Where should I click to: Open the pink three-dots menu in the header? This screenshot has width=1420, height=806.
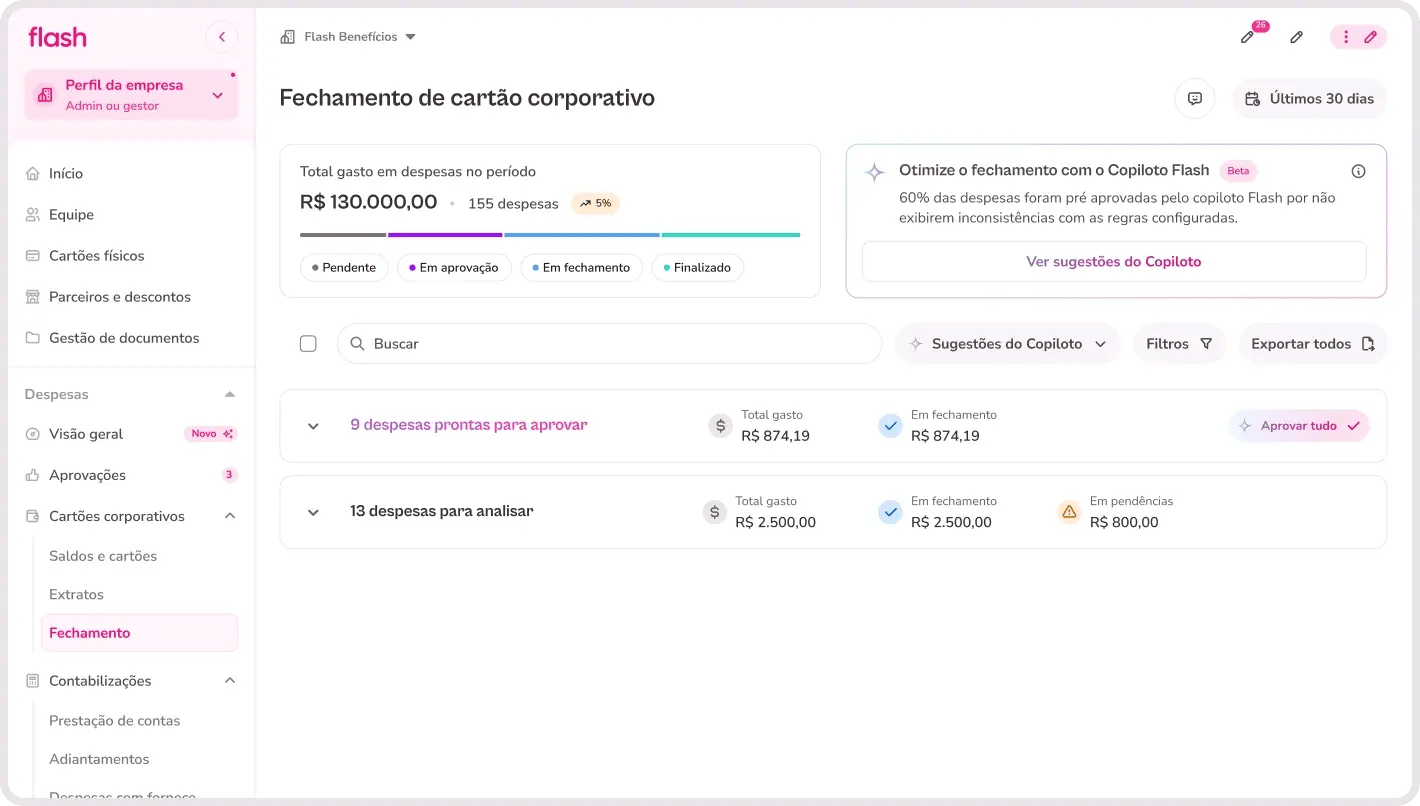tap(1346, 37)
